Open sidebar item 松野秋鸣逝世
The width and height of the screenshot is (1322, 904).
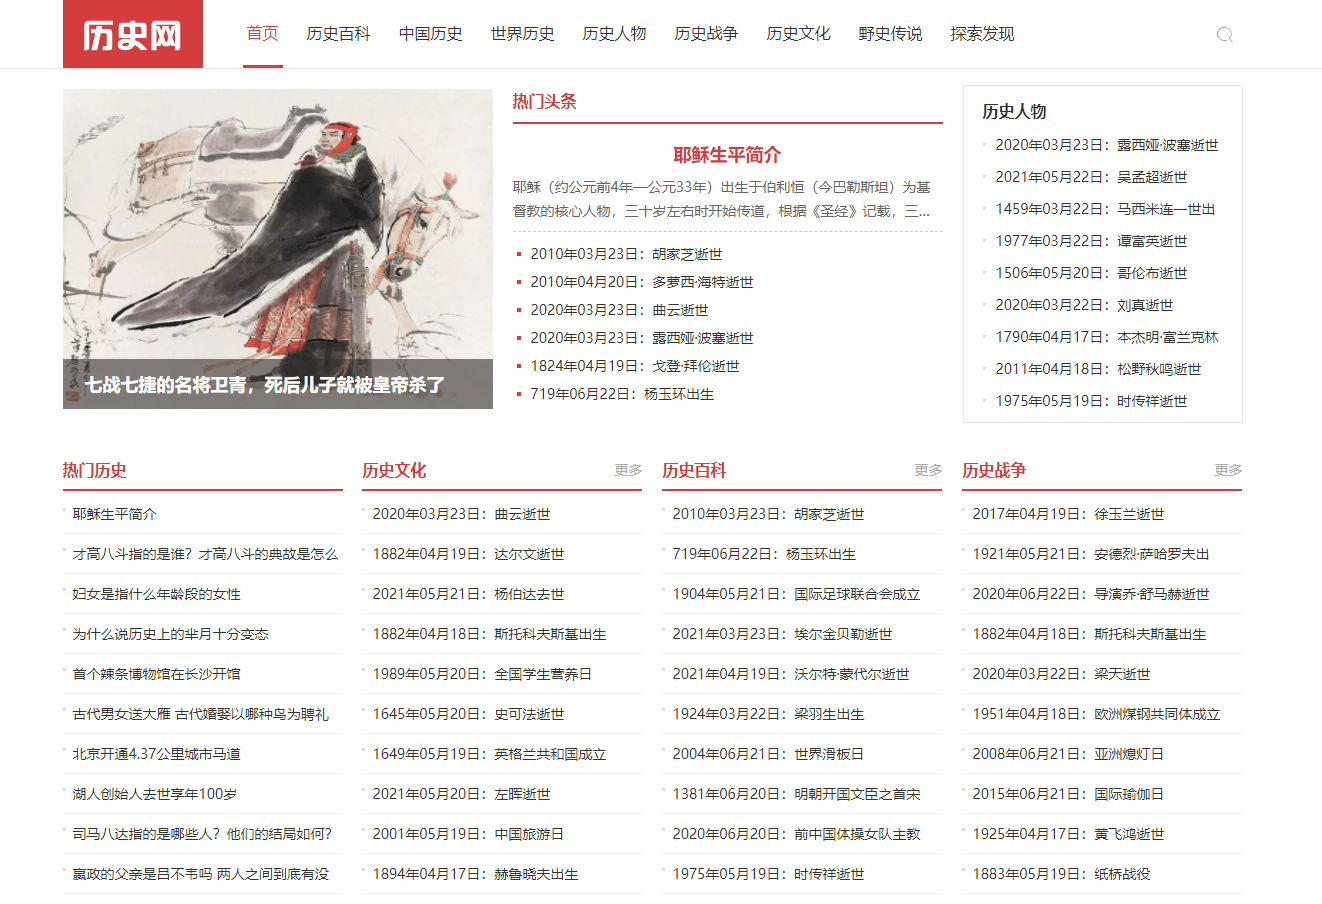click(1098, 369)
